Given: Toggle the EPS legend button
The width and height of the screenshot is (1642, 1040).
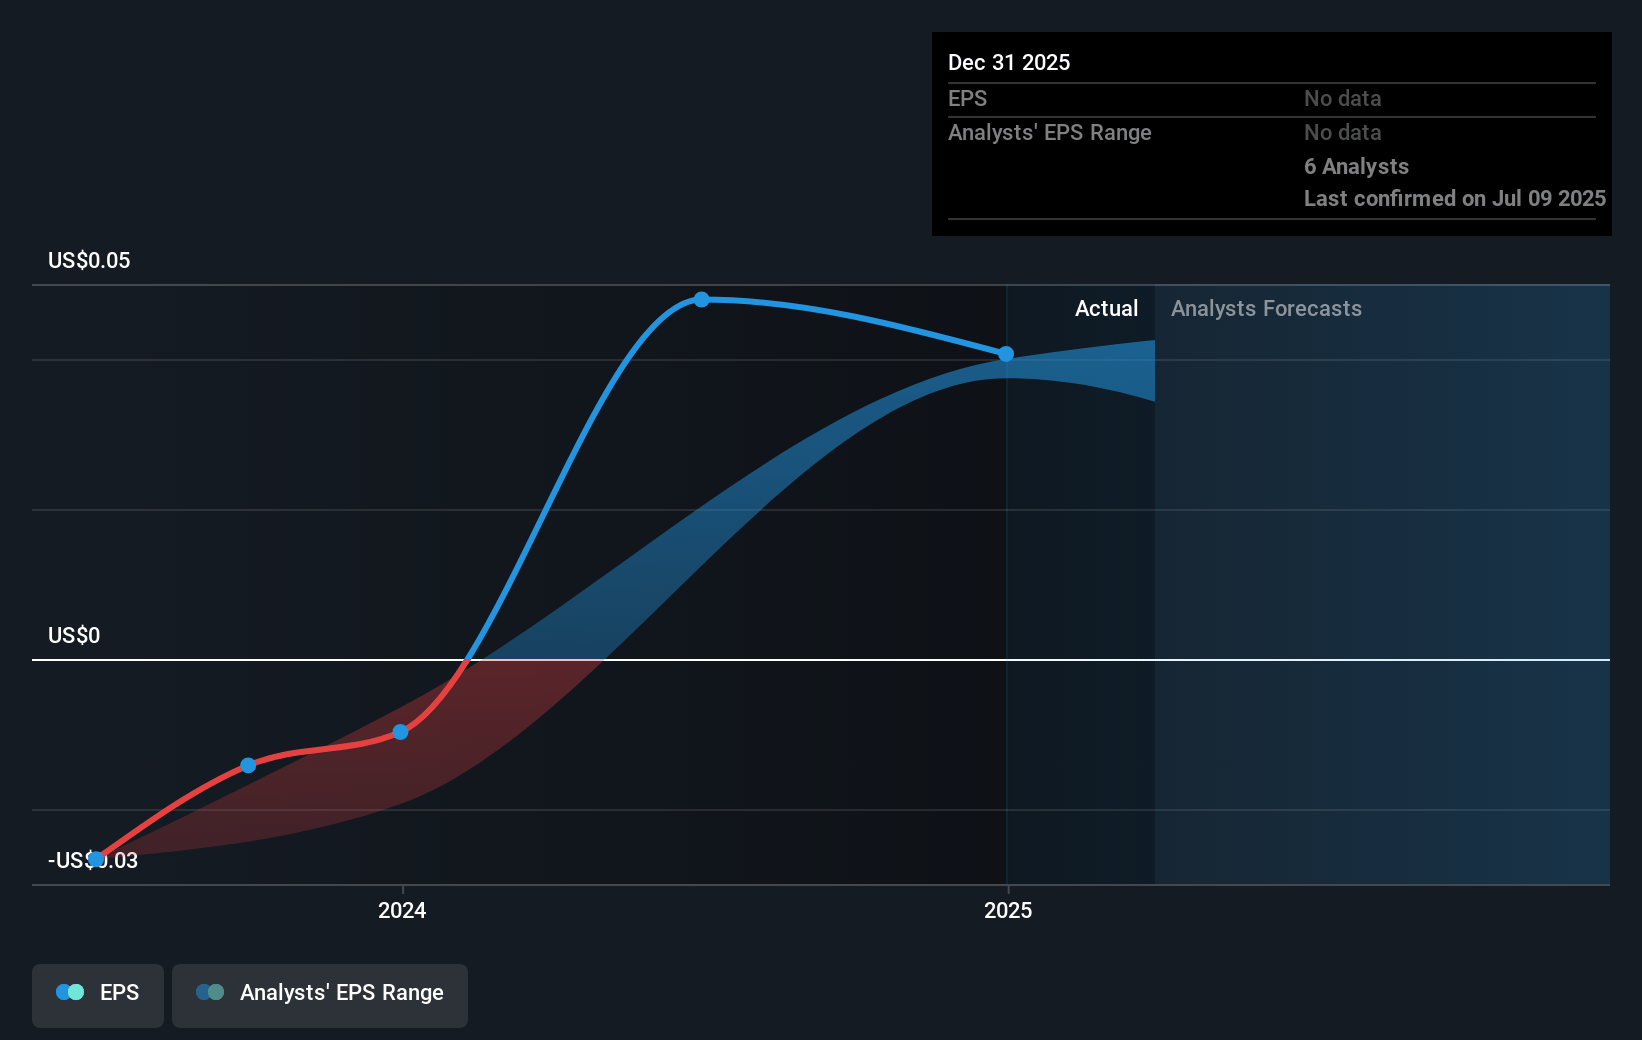Looking at the screenshot, I should coord(98,995).
